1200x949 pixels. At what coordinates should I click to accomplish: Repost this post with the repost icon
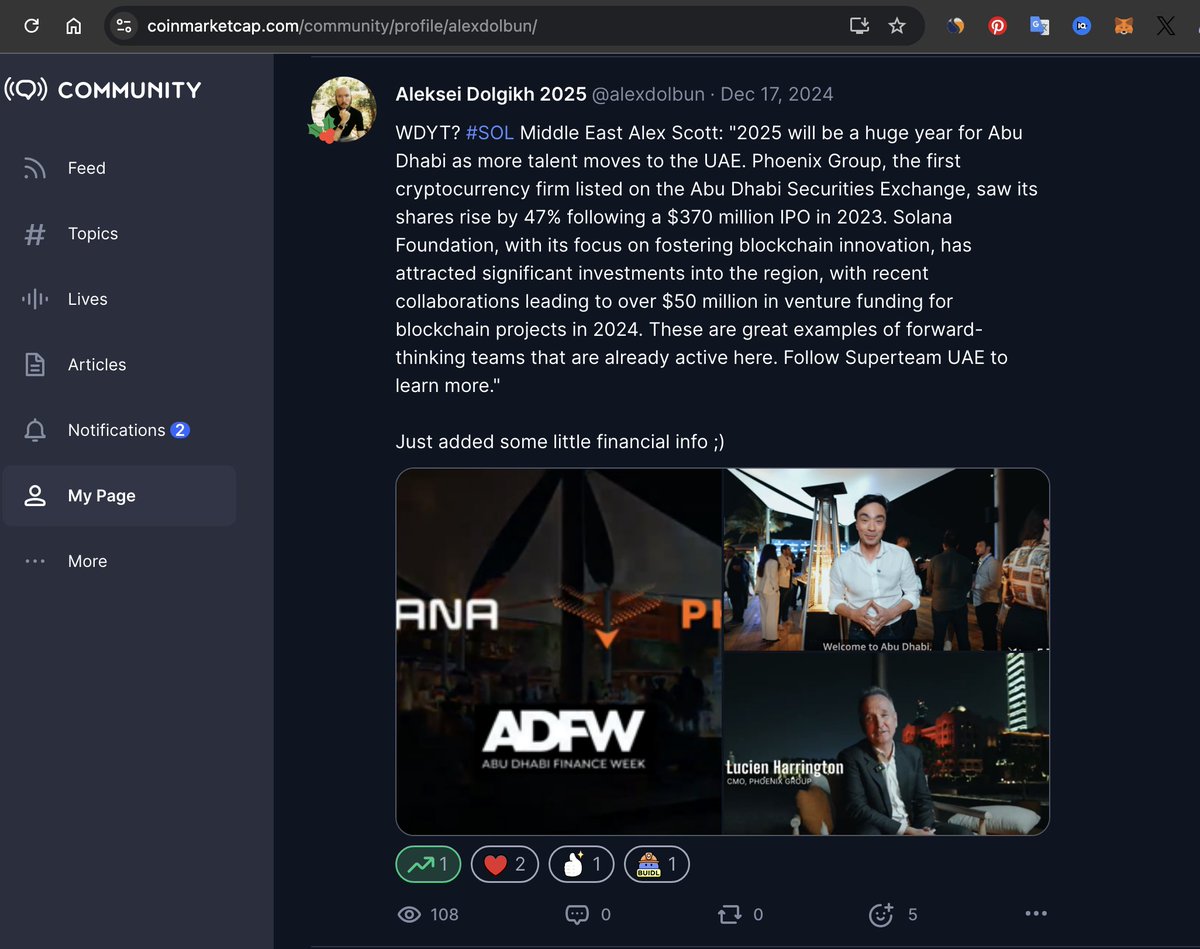[729, 914]
